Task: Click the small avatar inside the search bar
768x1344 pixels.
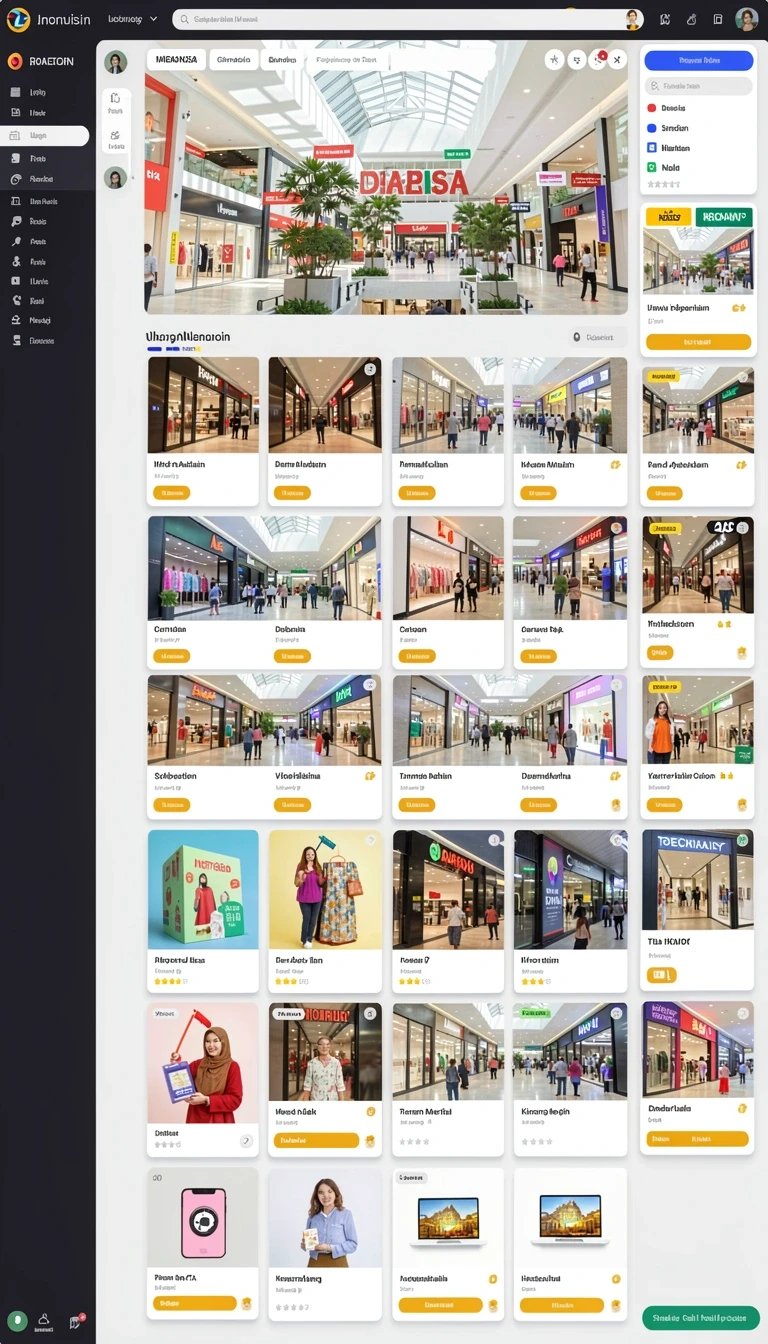Action: pyautogui.click(x=633, y=19)
